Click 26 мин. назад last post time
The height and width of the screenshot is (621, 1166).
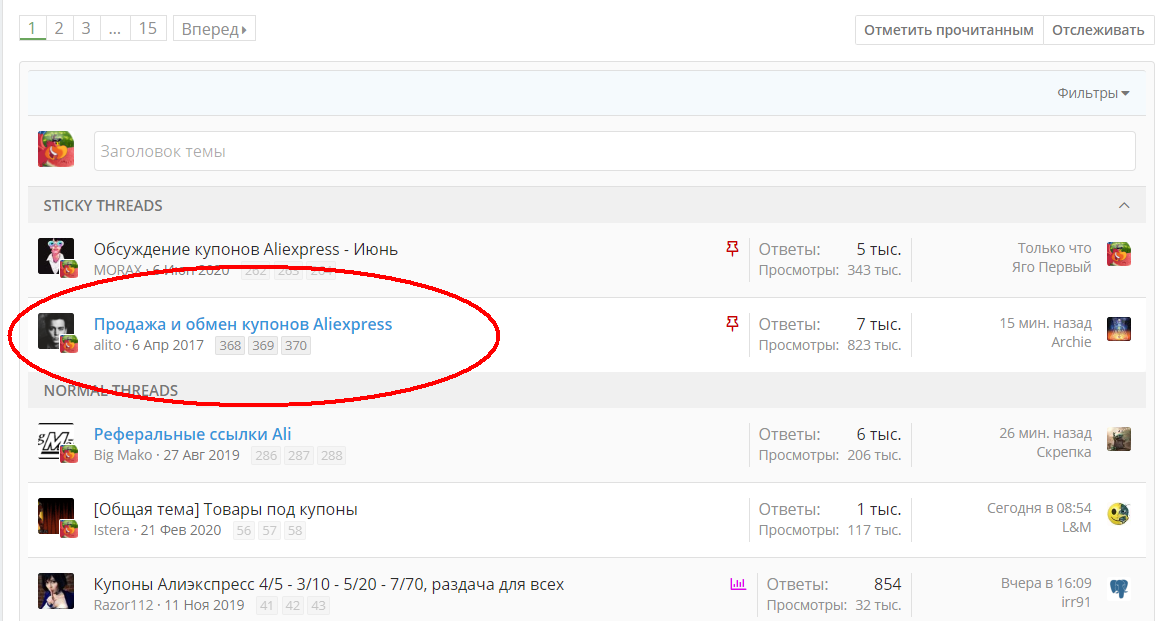1045,433
